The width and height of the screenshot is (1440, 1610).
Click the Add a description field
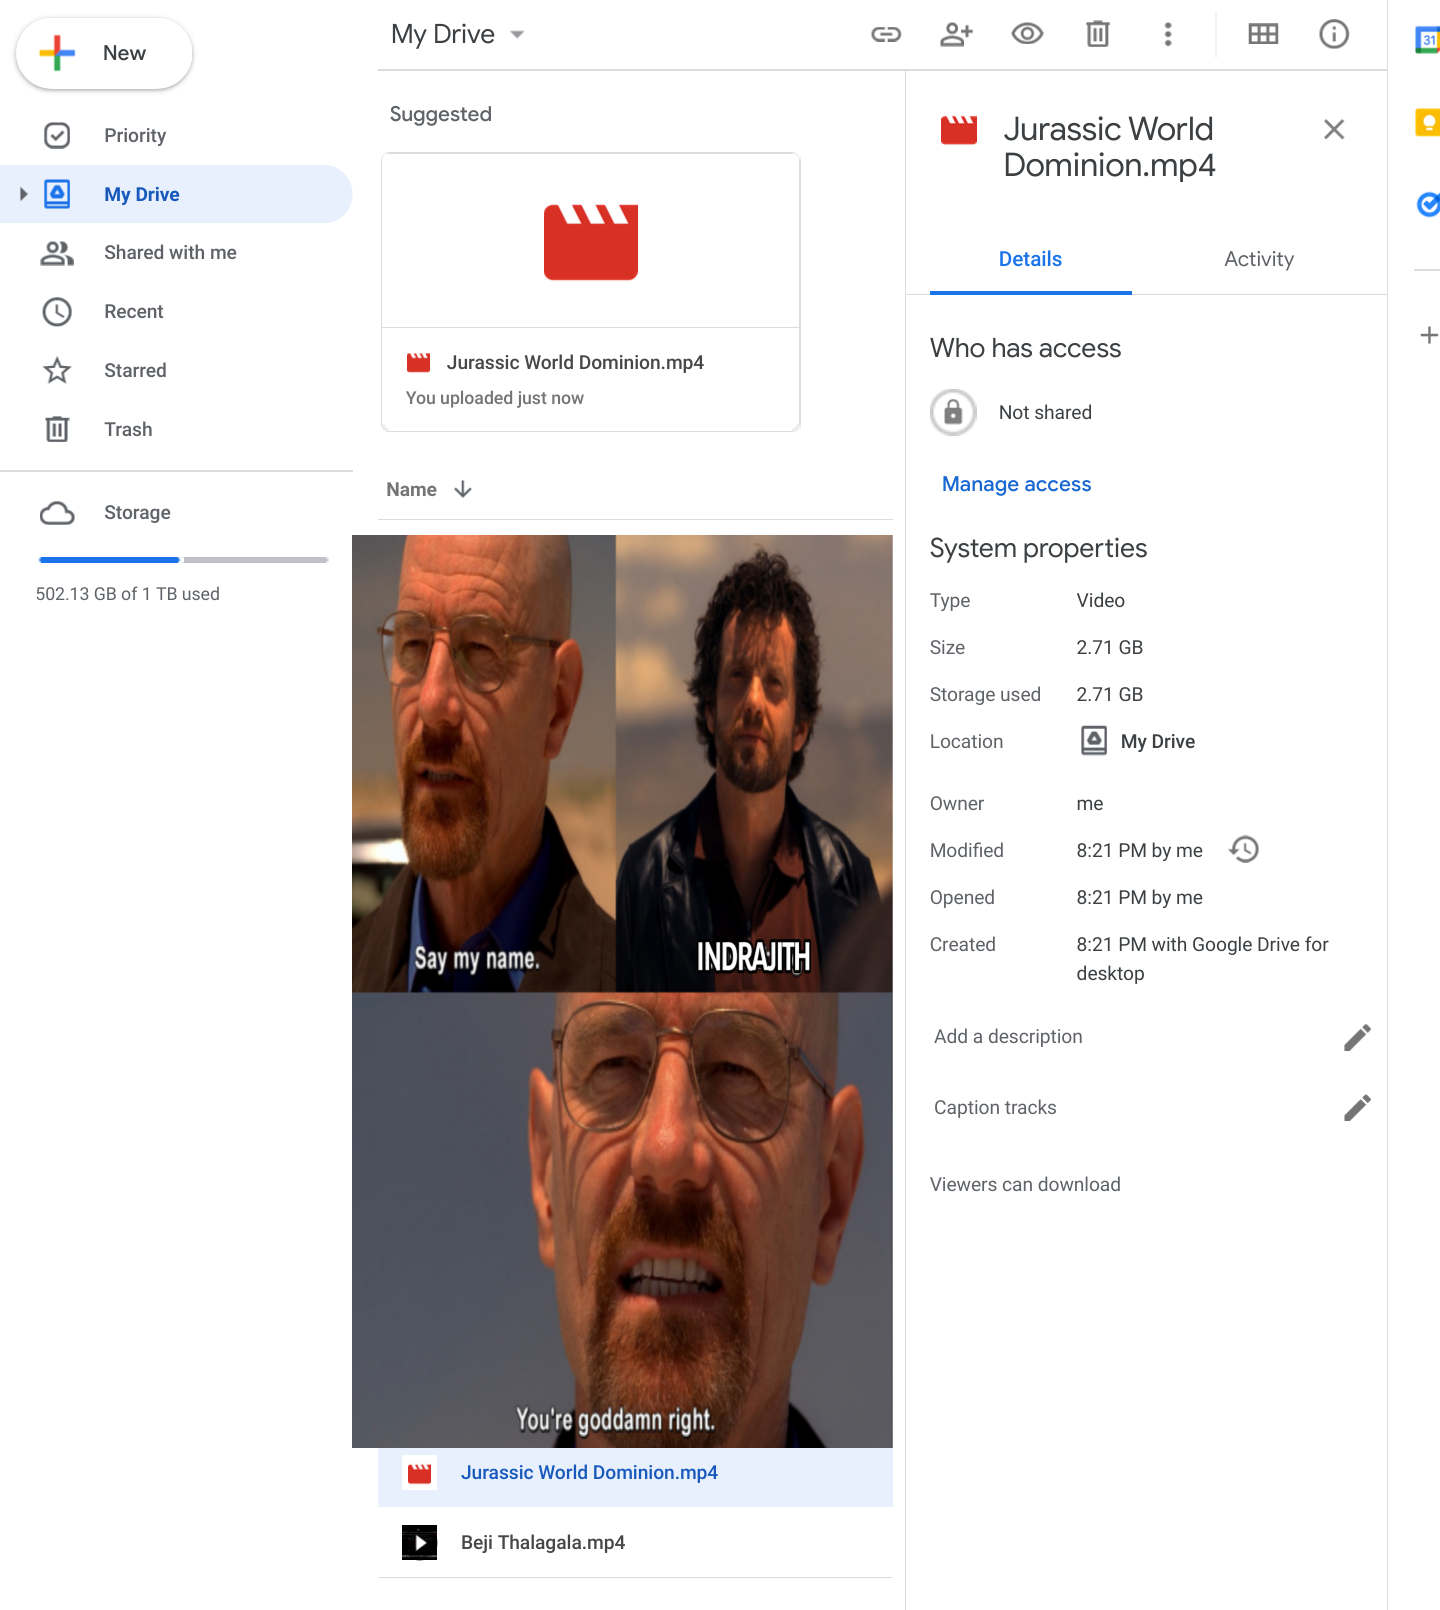click(x=1008, y=1037)
